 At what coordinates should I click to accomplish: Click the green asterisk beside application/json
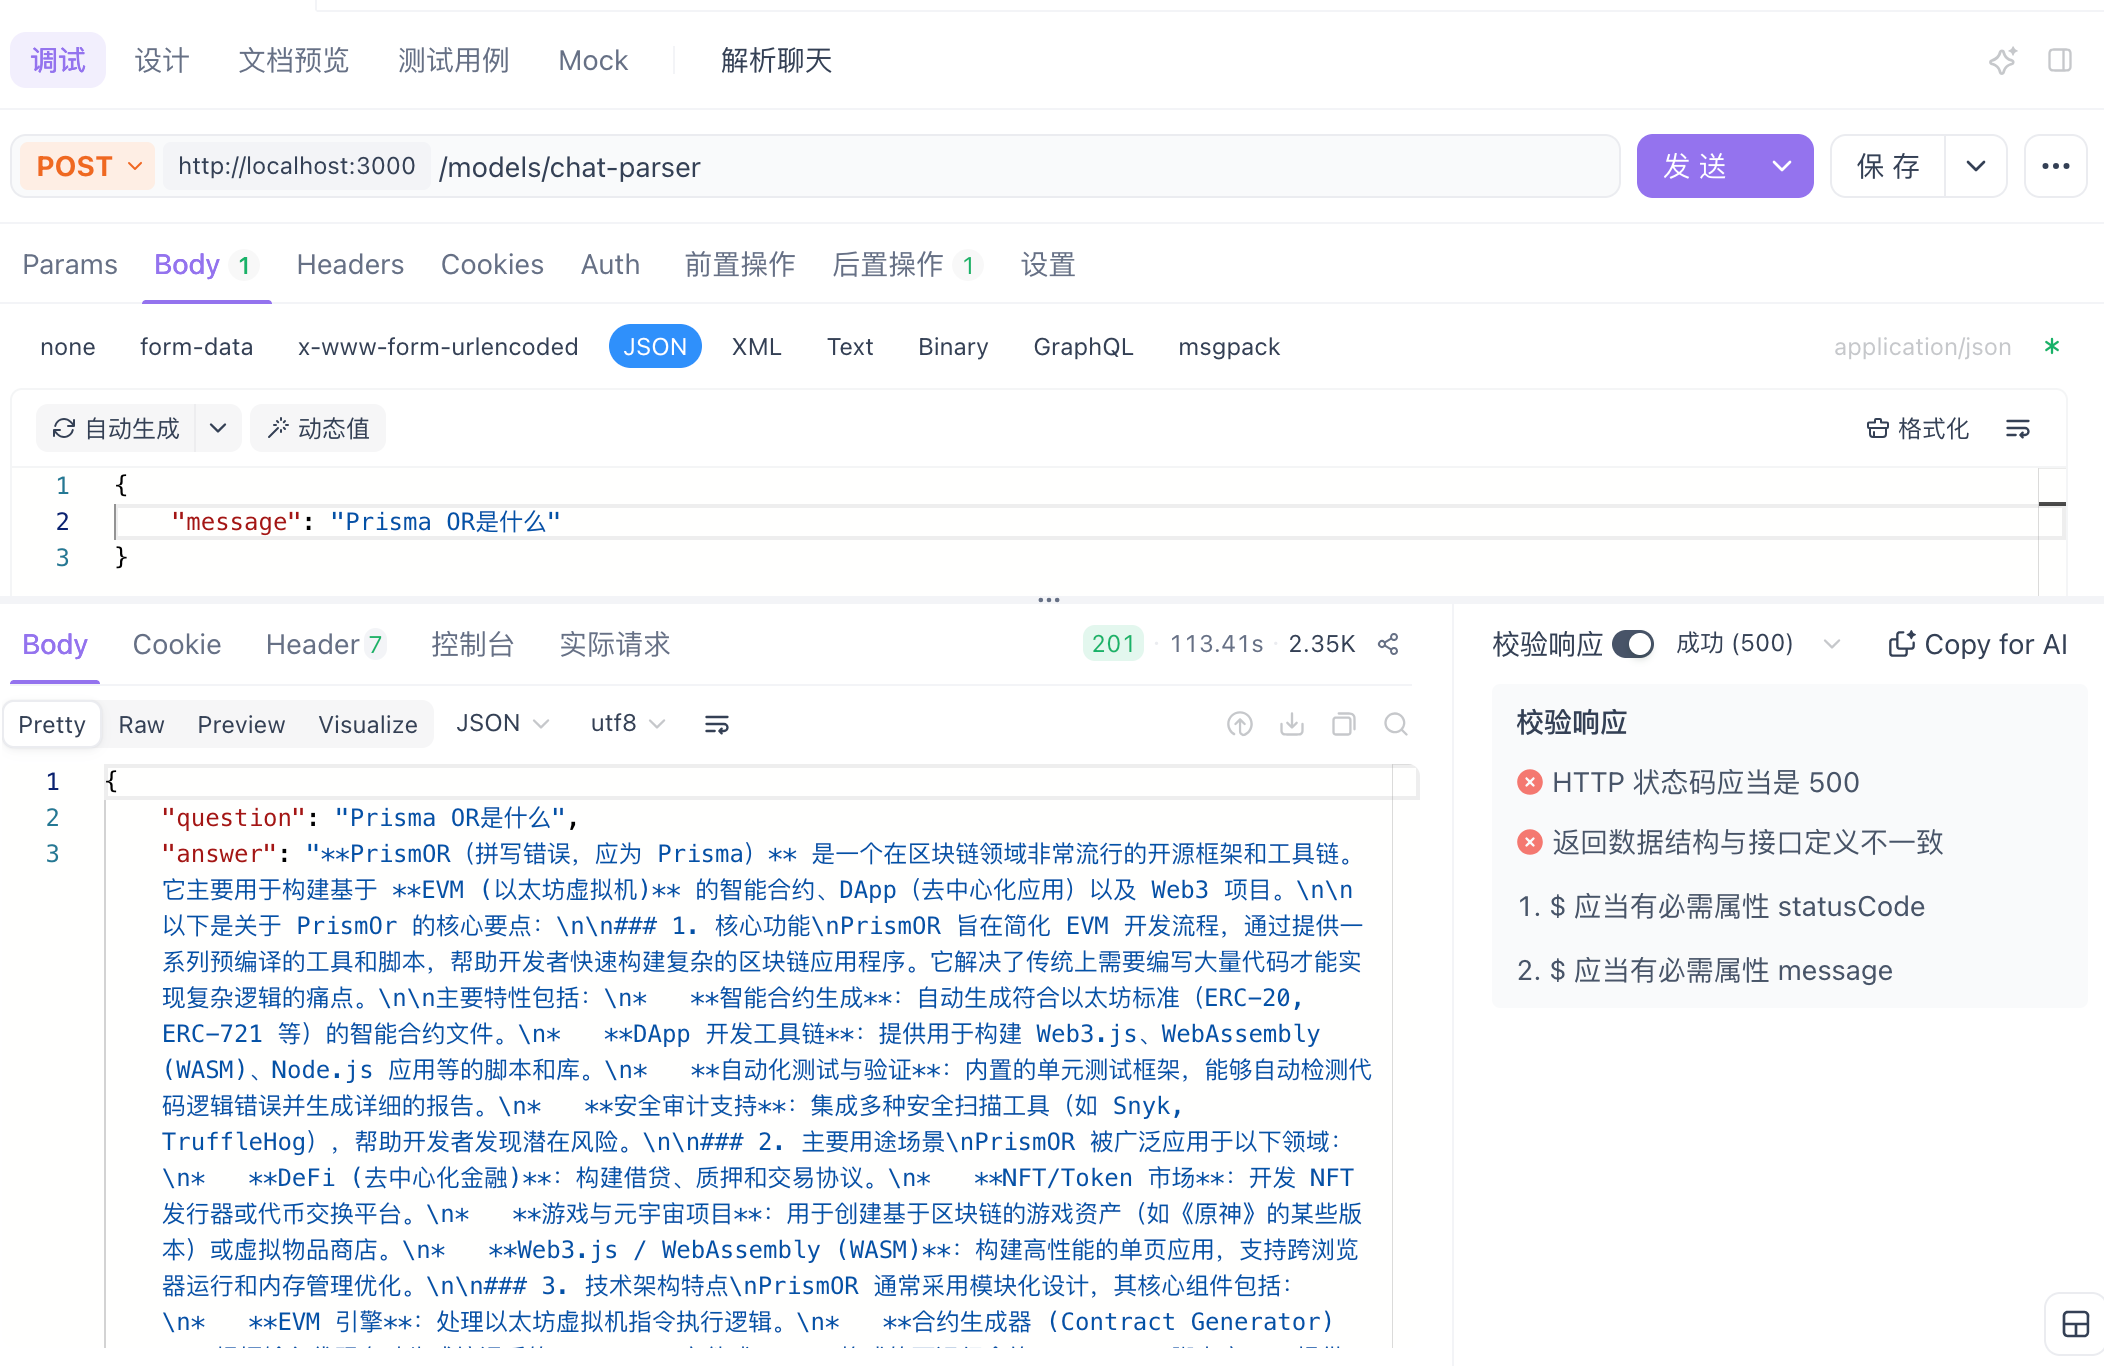(x=2052, y=347)
